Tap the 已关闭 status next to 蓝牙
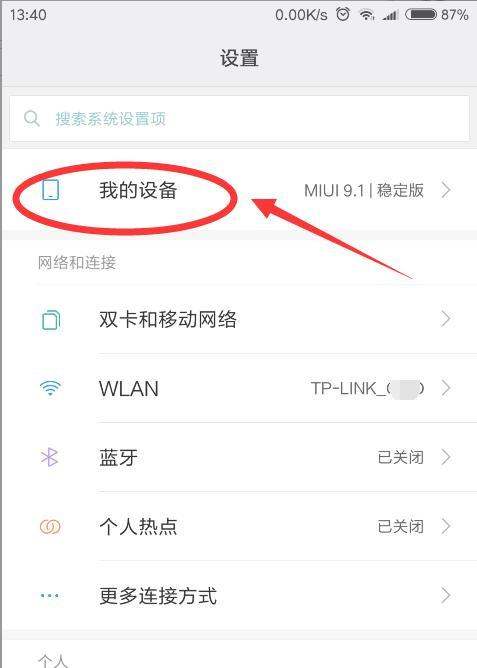477x668 pixels. (x=401, y=458)
